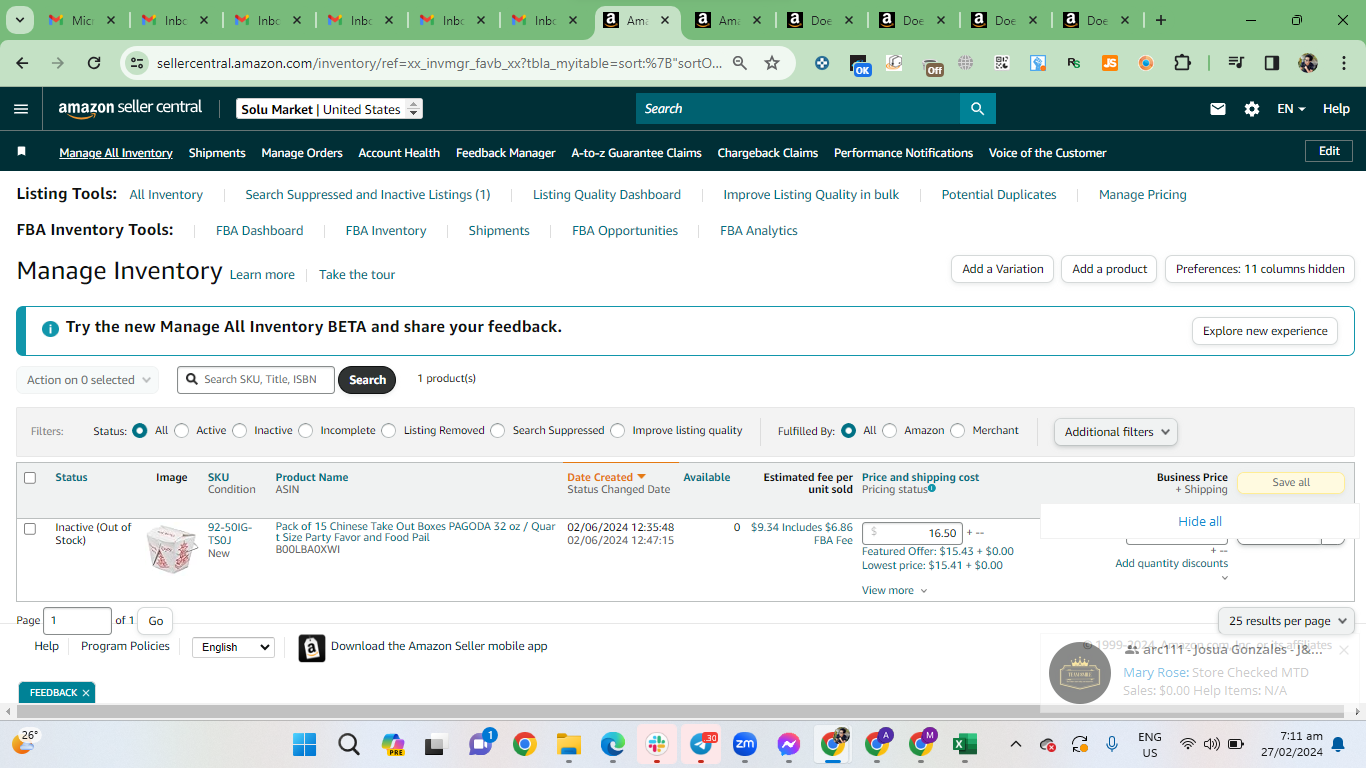The width and height of the screenshot is (1366, 768).
Task: Reload the page with the refresh icon
Action: click(x=94, y=63)
